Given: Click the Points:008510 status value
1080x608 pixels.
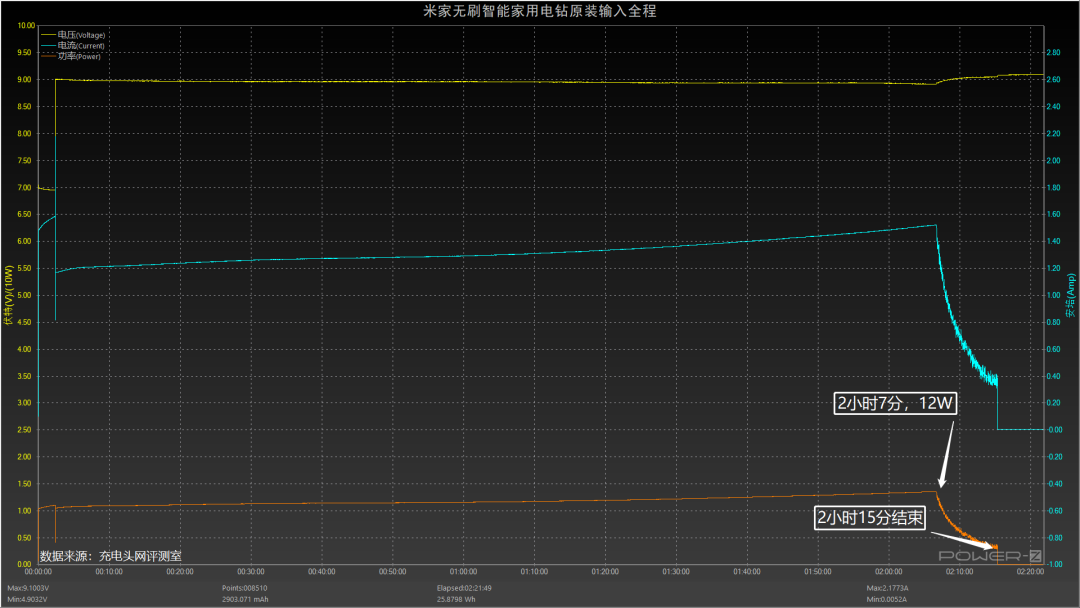Looking at the screenshot, I should pyautogui.click(x=245, y=588).
